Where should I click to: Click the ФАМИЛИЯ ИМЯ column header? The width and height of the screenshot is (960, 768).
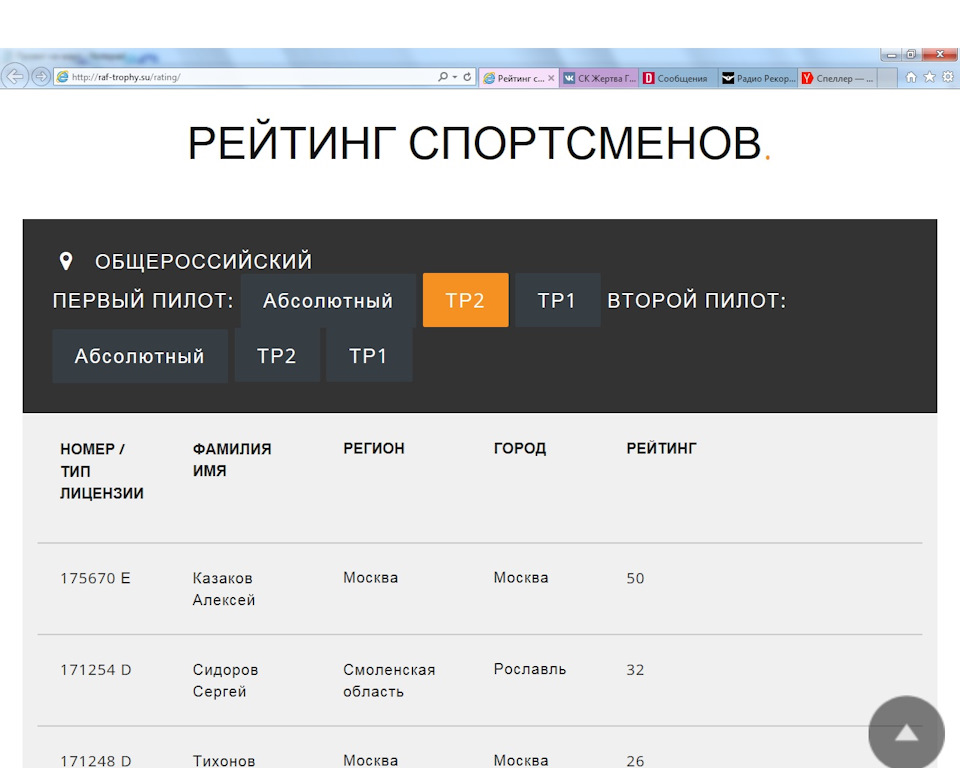coord(232,460)
